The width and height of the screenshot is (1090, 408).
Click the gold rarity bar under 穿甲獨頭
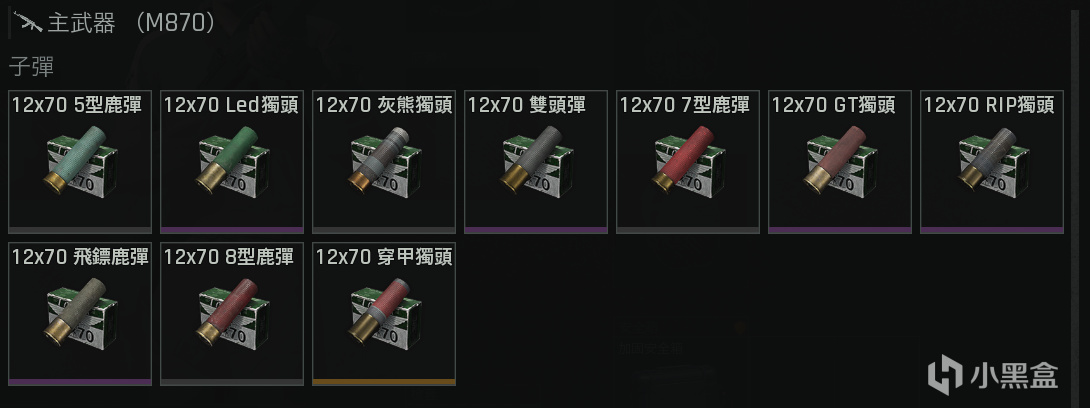pyautogui.click(x=384, y=382)
